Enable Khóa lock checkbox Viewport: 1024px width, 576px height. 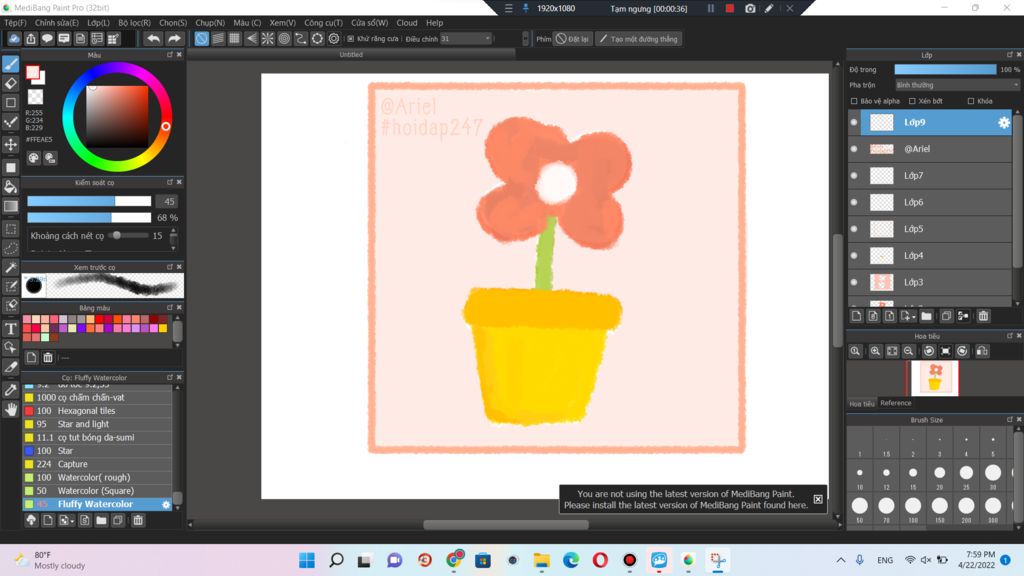tap(970, 101)
